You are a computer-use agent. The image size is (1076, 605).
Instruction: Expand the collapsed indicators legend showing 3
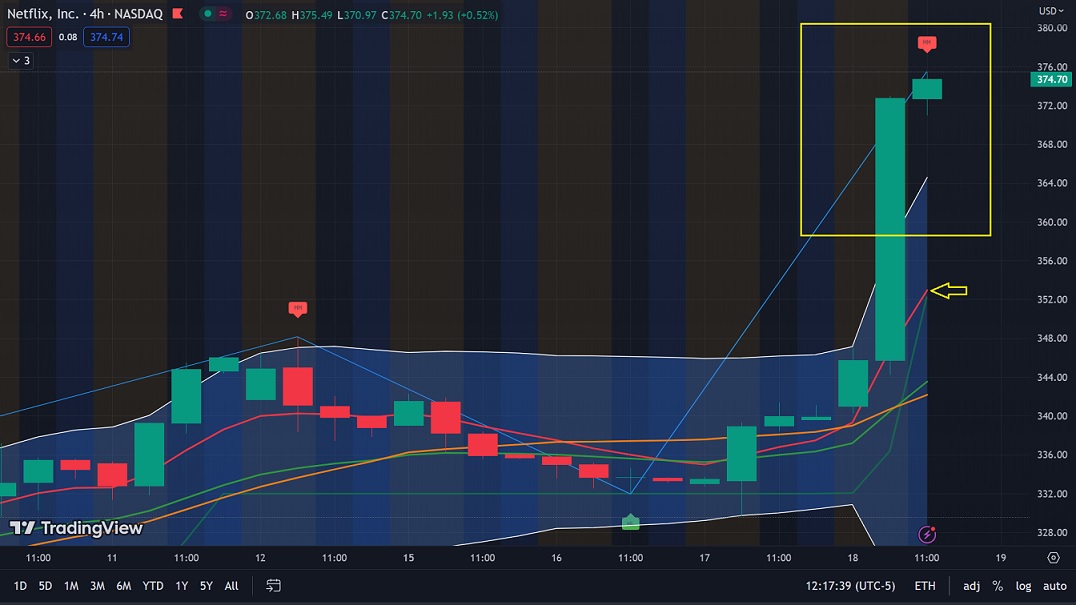(21, 60)
